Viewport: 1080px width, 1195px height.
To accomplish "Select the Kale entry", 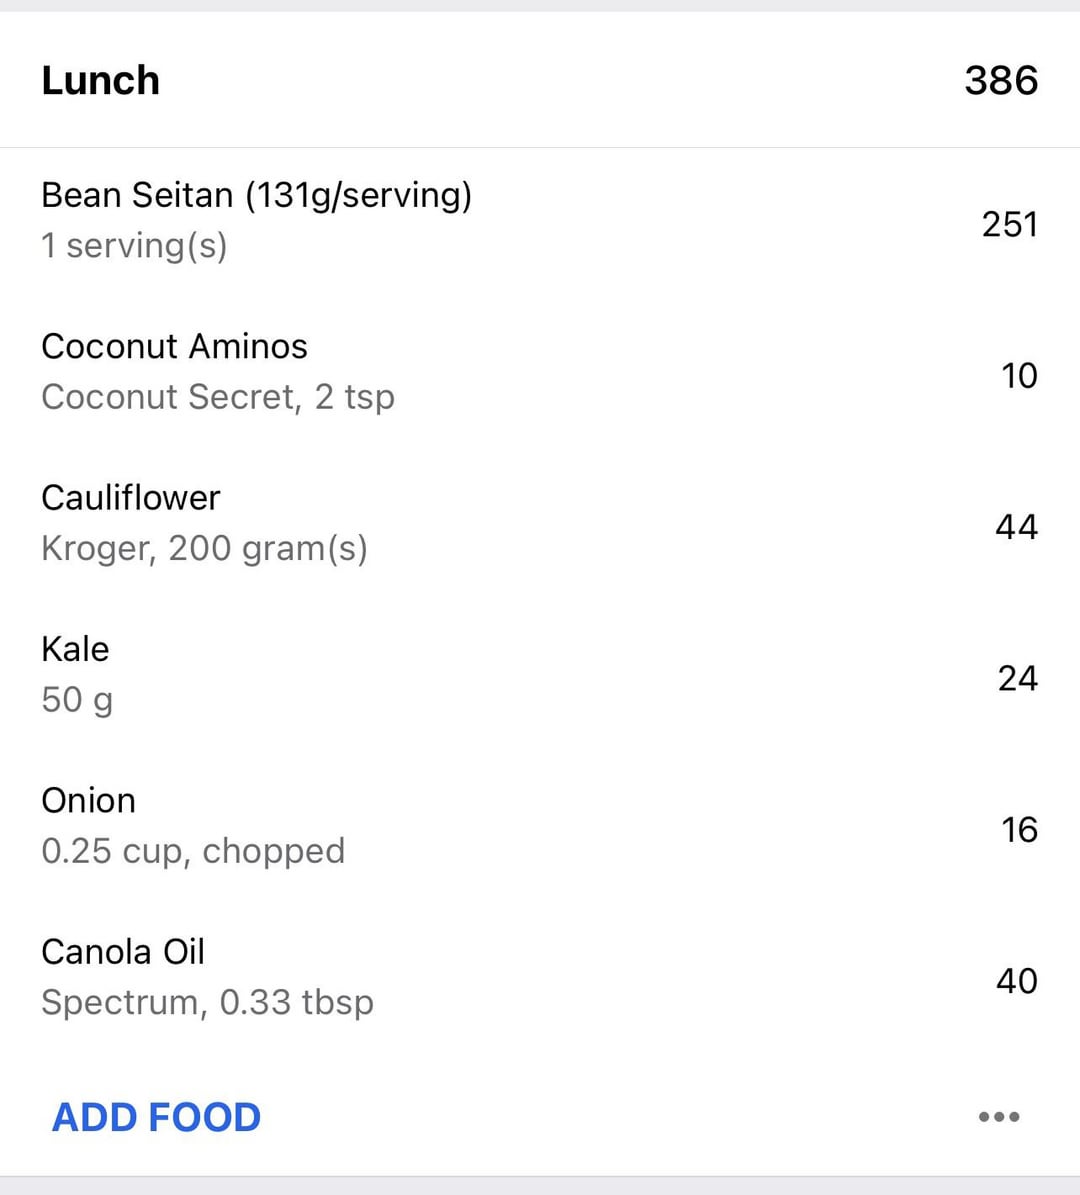I will pos(540,675).
